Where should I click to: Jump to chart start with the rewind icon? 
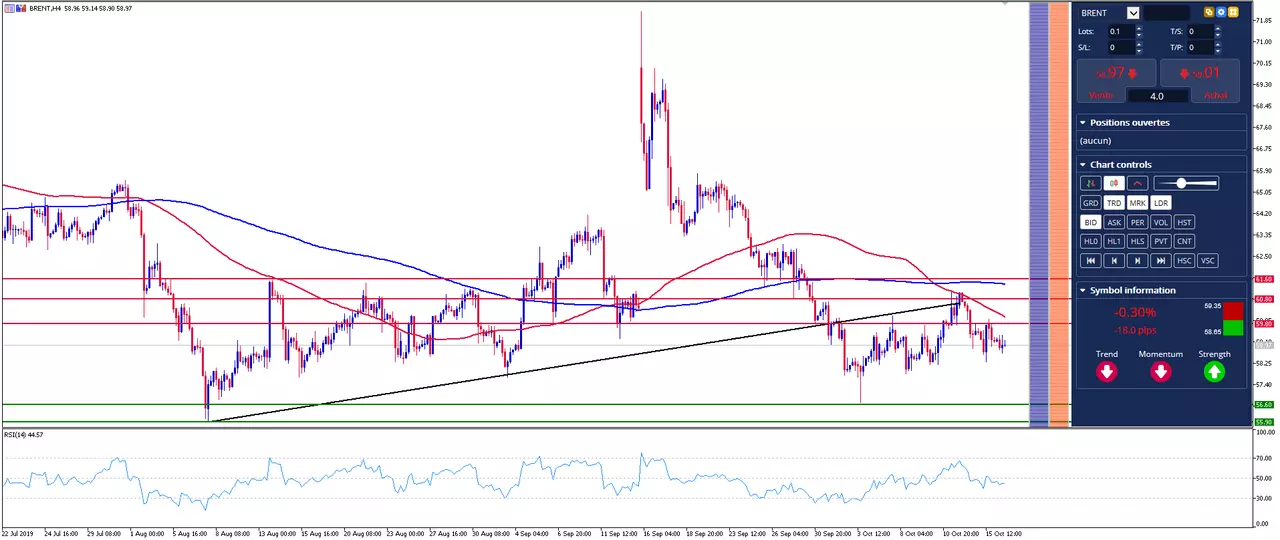tap(1090, 260)
